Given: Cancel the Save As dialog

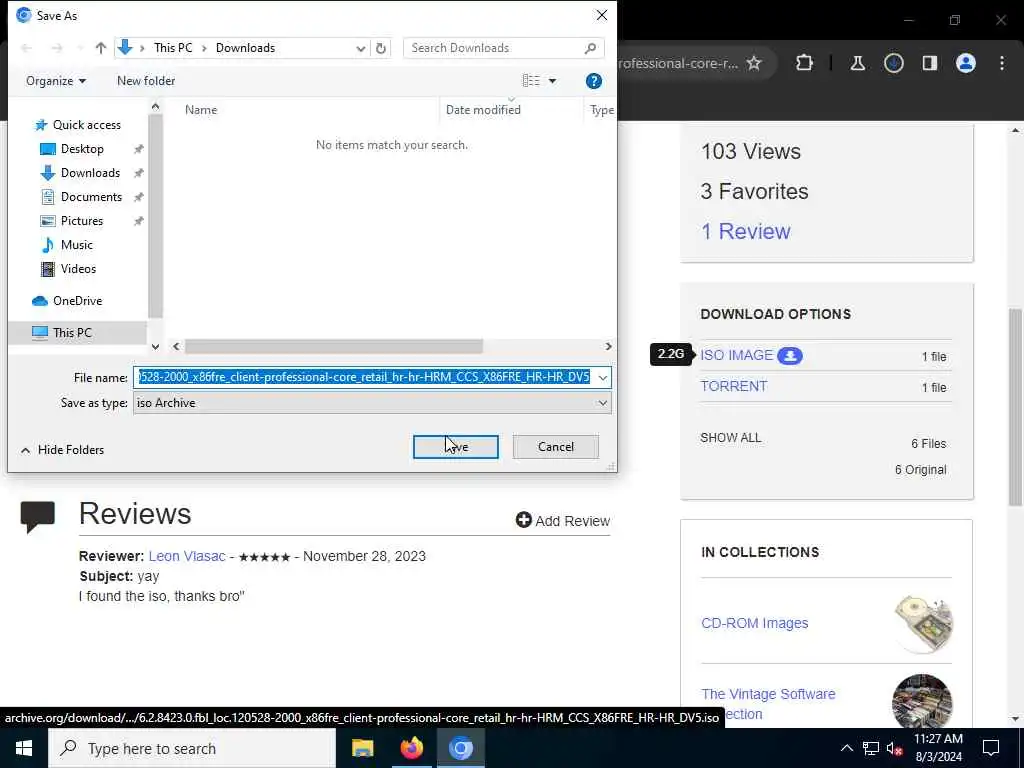Looking at the screenshot, I should point(556,447).
